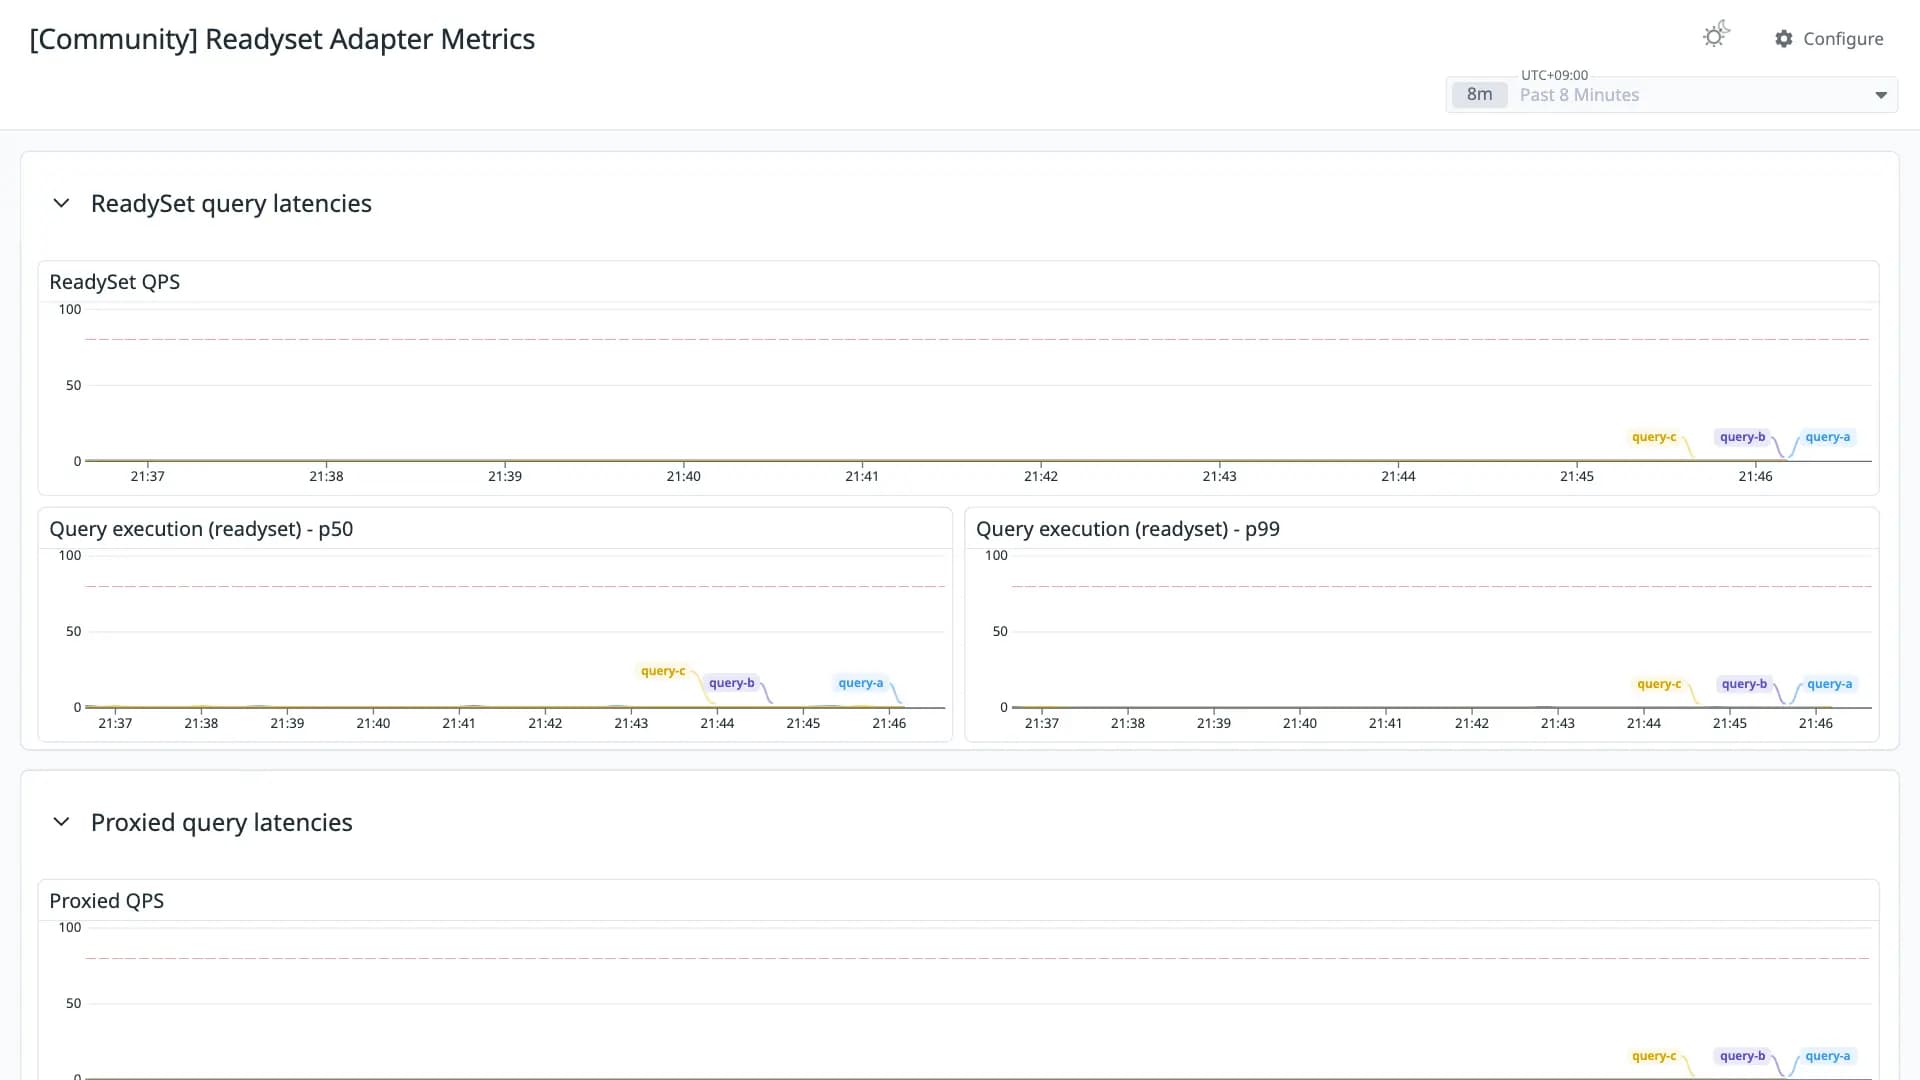Click the Configure gear icon

[x=1784, y=39]
